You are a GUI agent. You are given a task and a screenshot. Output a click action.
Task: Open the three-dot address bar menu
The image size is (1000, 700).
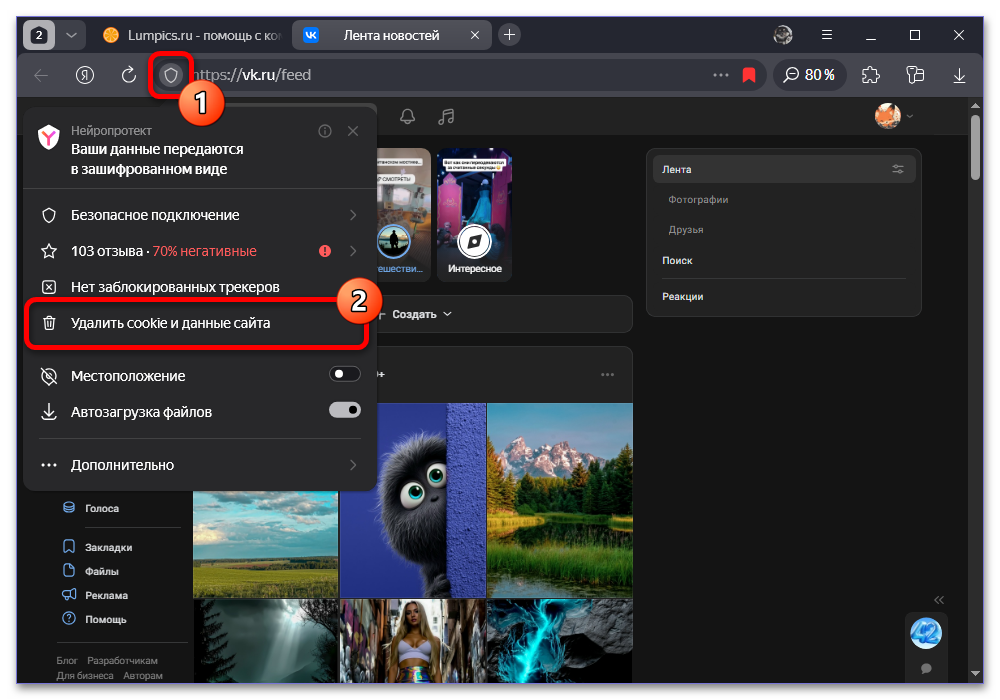click(721, 75)
